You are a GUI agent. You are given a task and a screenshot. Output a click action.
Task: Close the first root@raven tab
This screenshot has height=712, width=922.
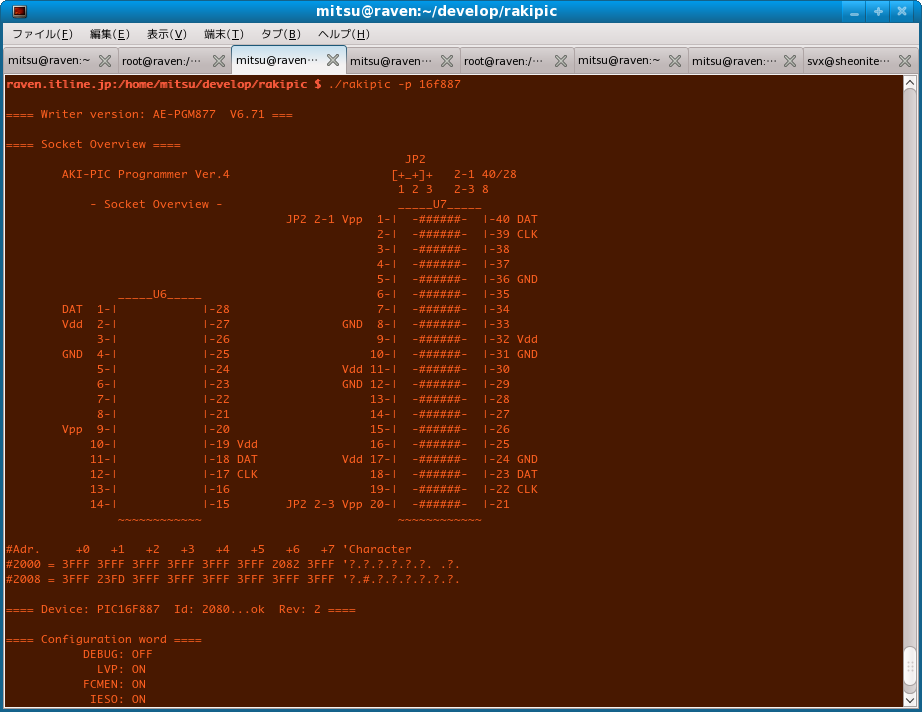218,61
